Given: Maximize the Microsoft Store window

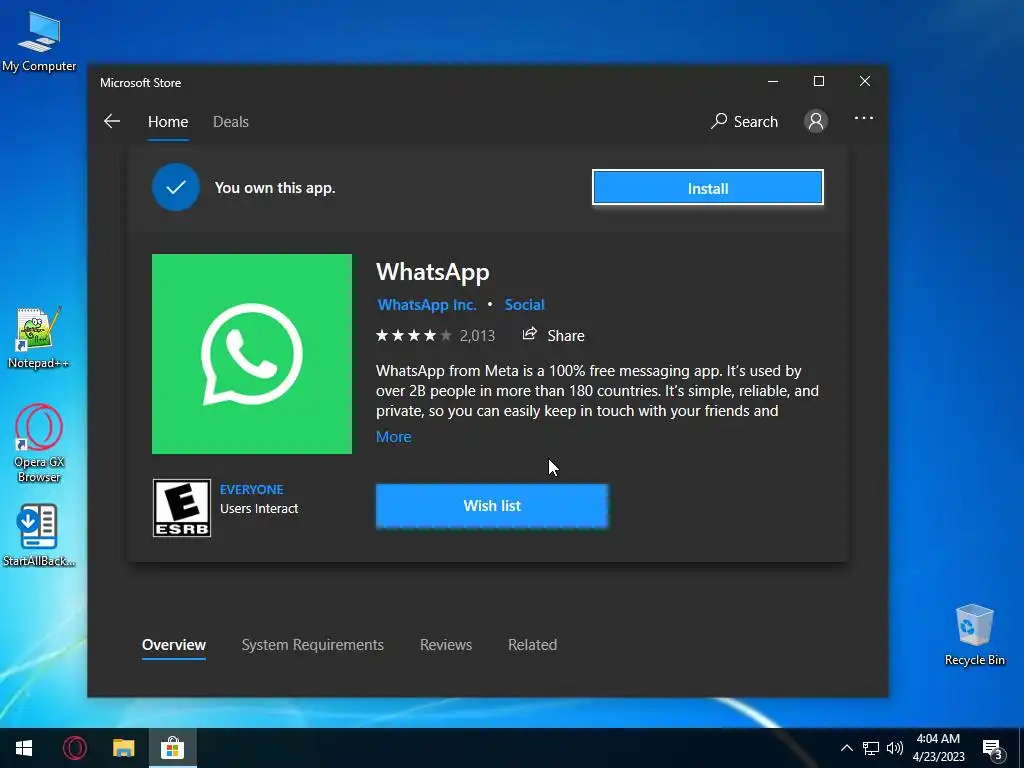Looking at the screenshot, I should coord(819,81).
